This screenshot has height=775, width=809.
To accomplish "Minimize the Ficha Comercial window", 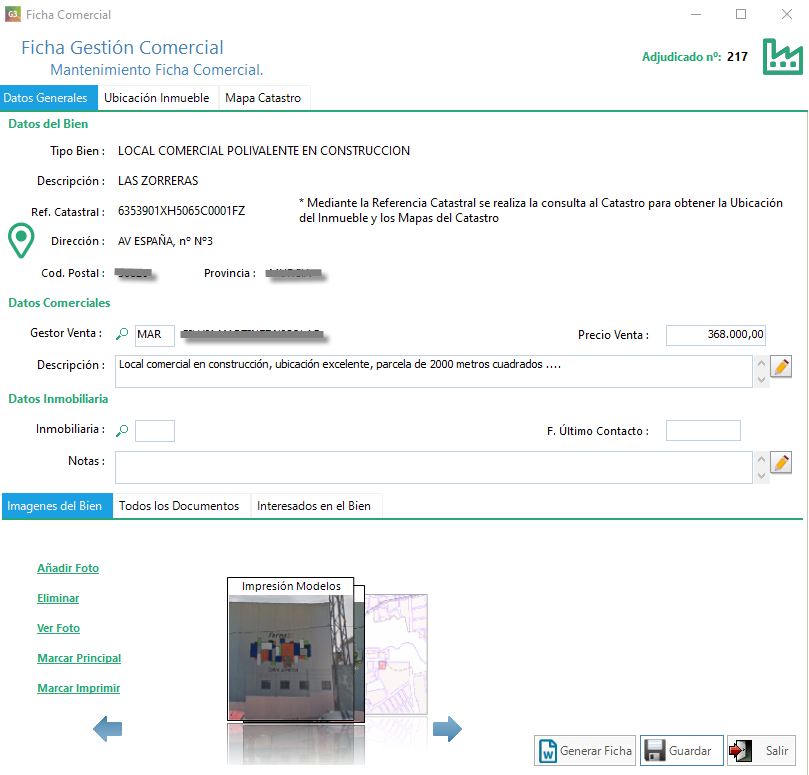I will (696, 14).
